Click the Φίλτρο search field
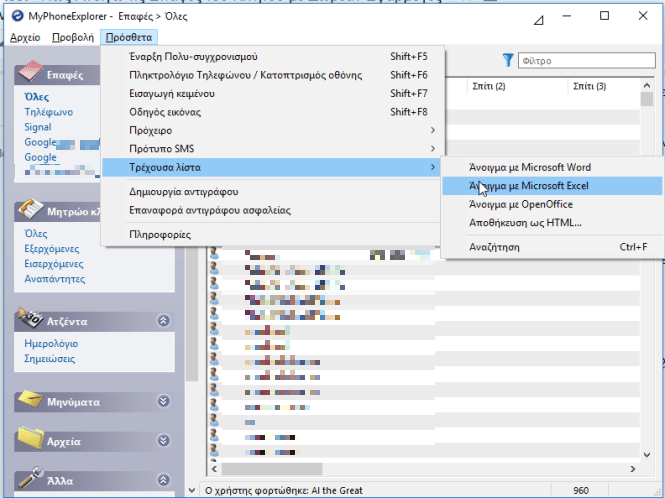665x498 pixels. [x=577, y=61]
